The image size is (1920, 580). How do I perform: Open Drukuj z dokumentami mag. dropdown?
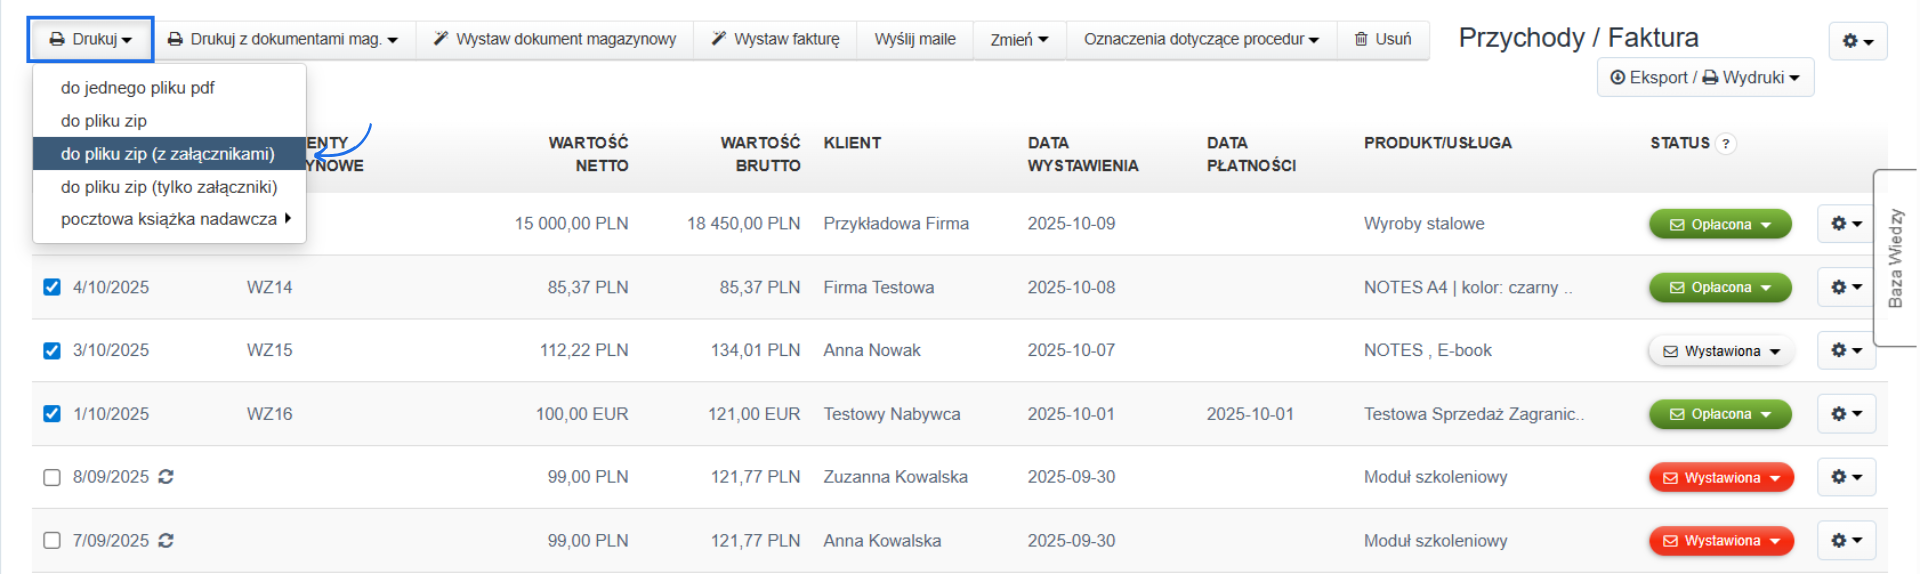click(x=282, y=39)
